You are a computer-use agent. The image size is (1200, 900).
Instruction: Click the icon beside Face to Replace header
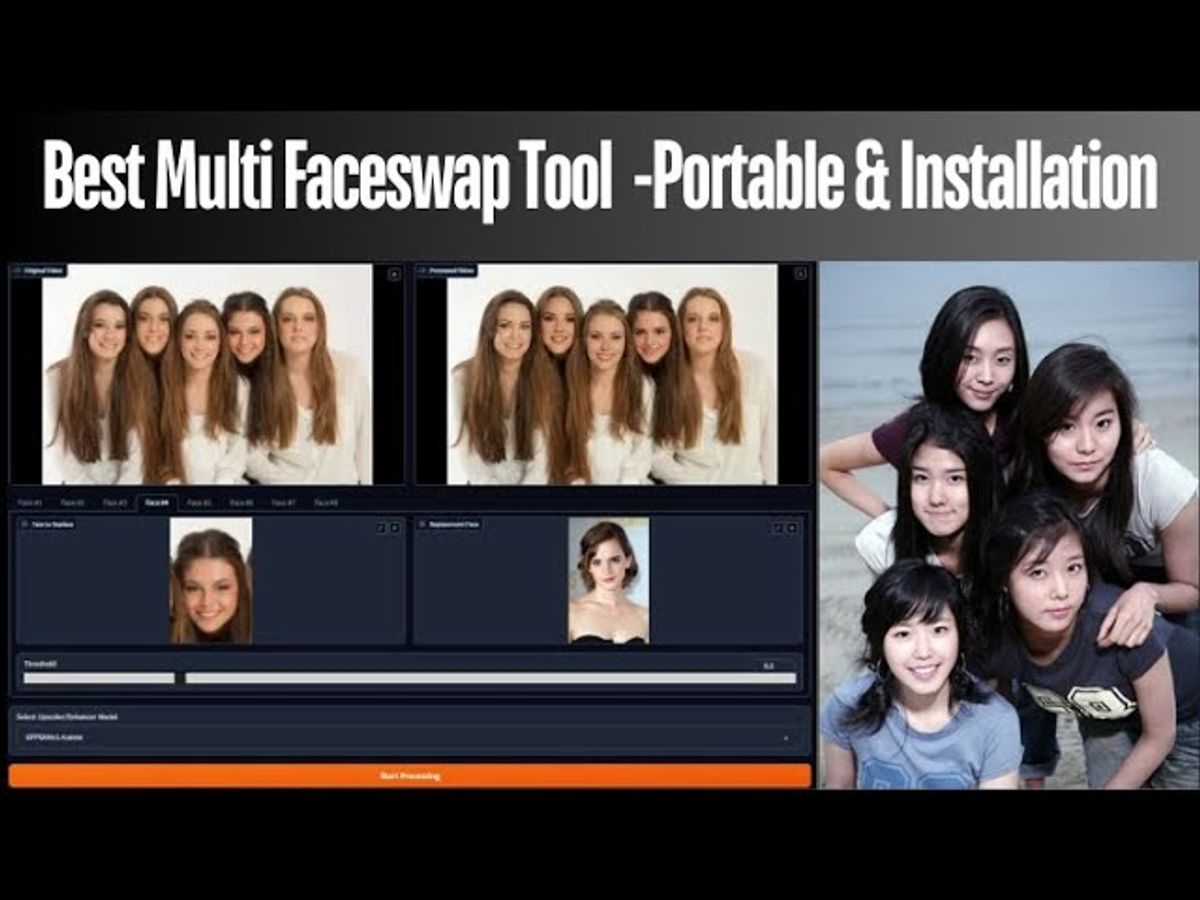pos(23,523)
